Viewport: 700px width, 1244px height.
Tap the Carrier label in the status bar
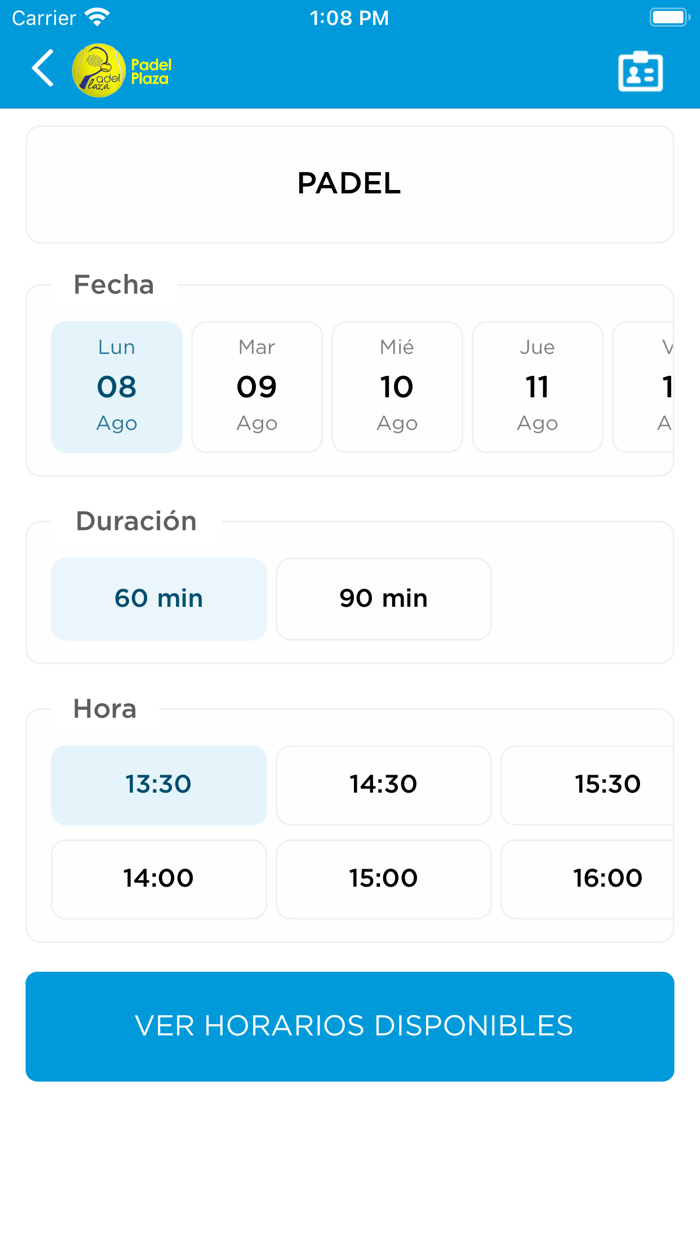coord(37,16)
